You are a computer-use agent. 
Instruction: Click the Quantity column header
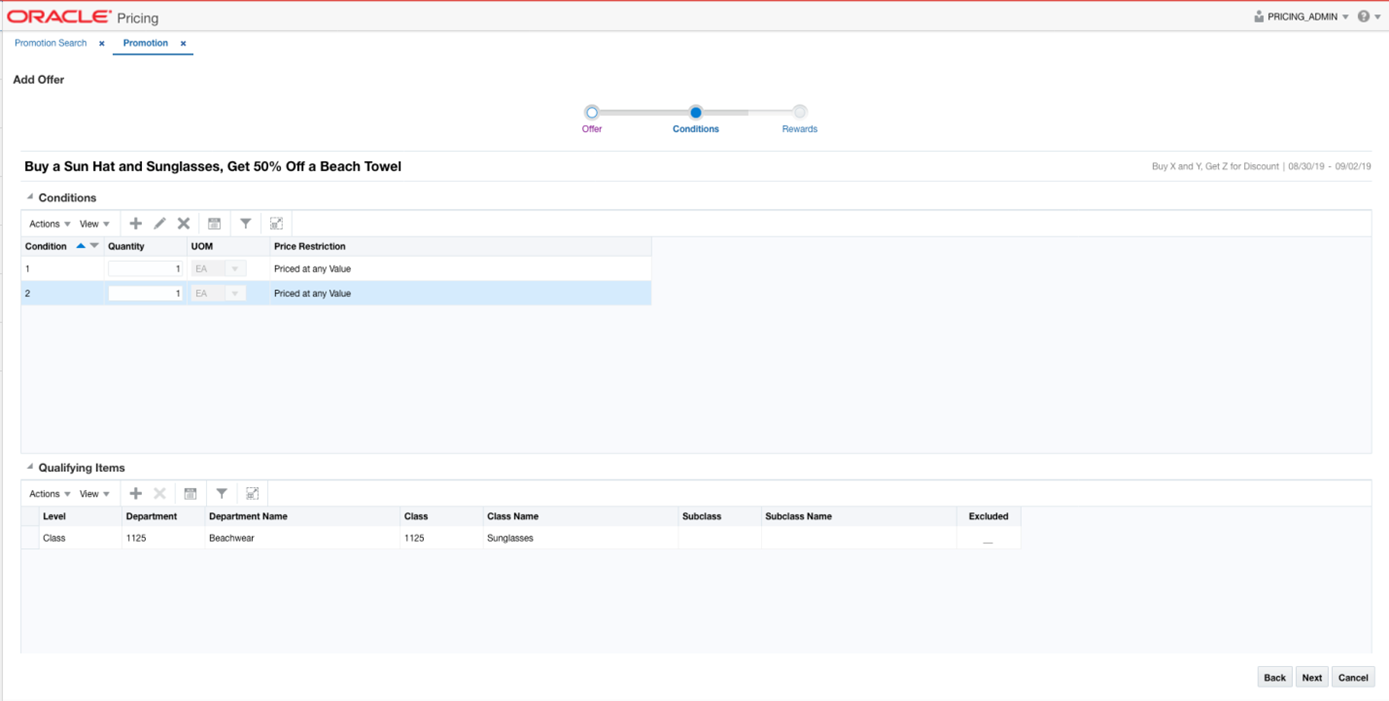(x=146, y=246)
